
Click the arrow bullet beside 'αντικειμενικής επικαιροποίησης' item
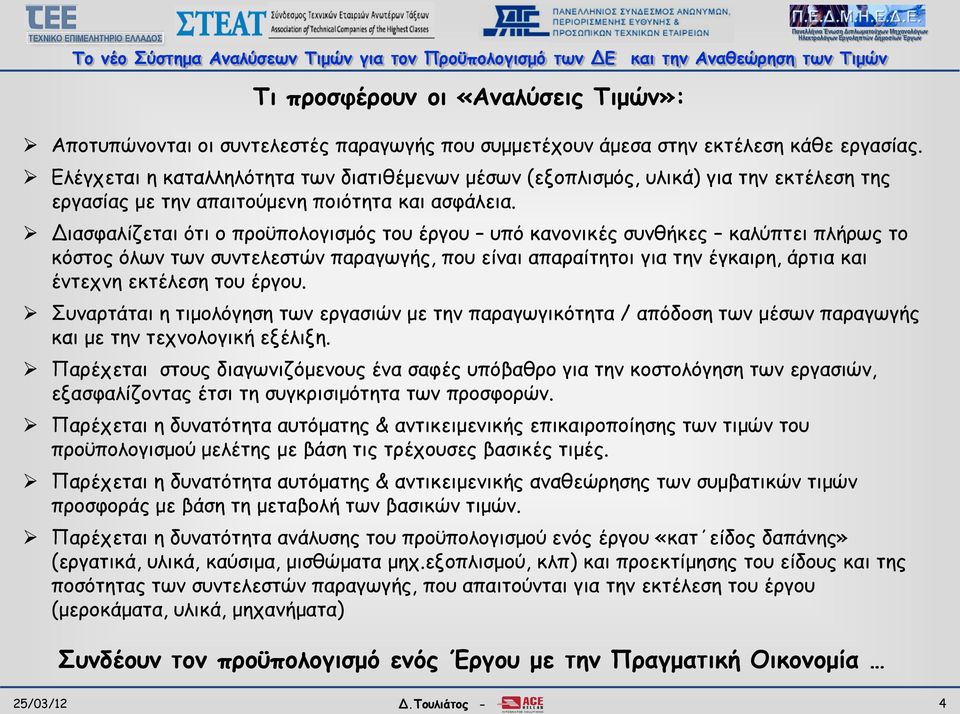(31, 426)
